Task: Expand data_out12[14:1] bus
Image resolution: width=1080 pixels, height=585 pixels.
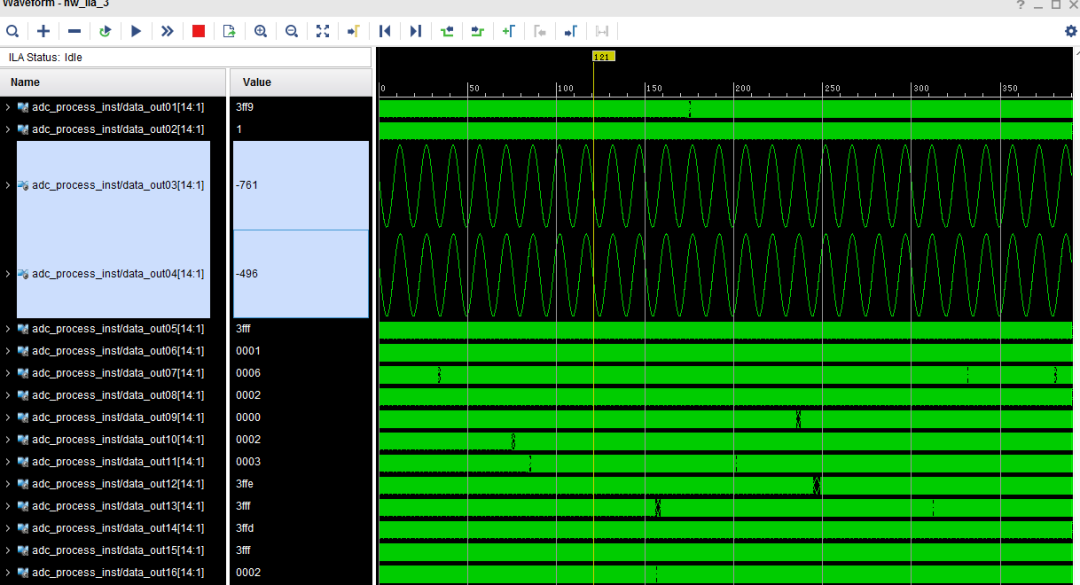Action: [x=8, y=484]
